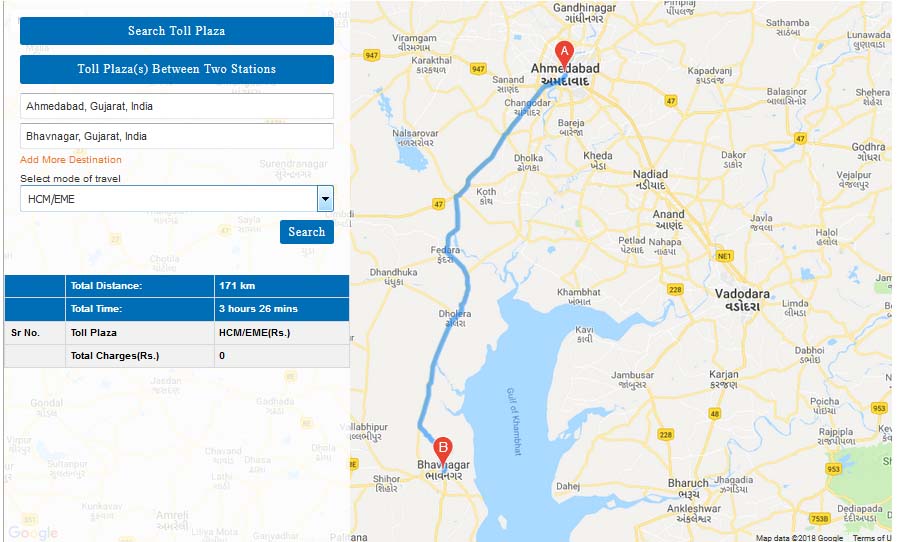Image resolution: width=902 pixels, height=542 pixels.
Task: Click the NE1 expressway shield icon
Action: pyautogui.click(x=724, y=256)
